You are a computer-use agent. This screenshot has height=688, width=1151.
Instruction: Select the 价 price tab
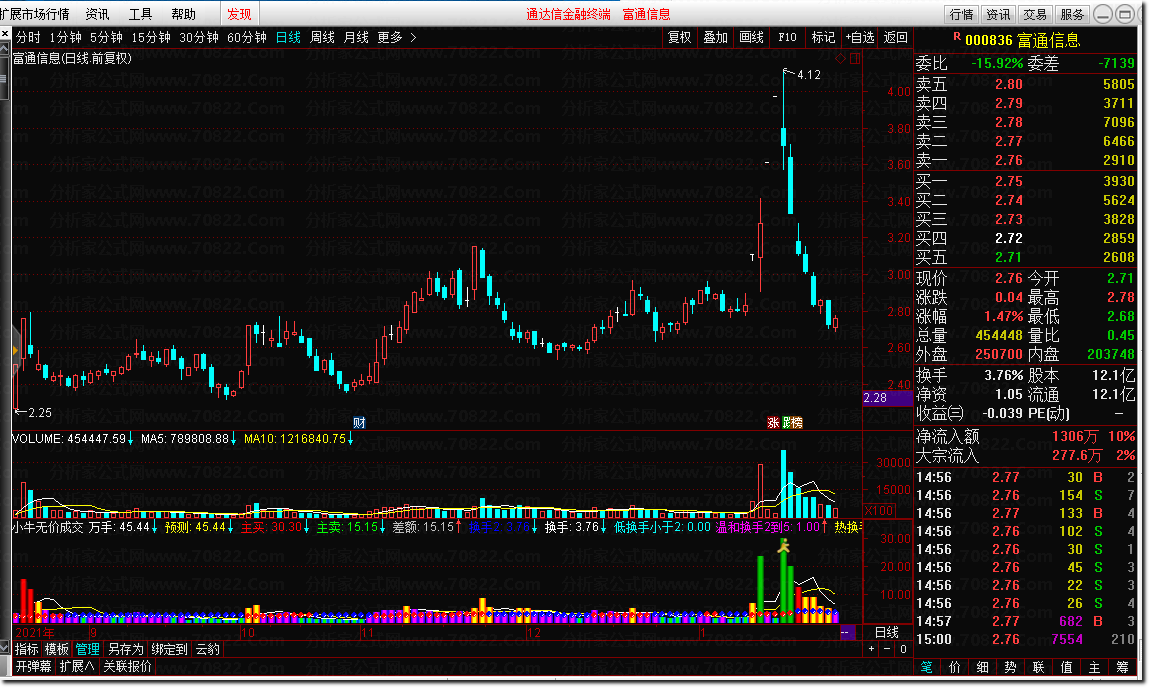(954, 667)
